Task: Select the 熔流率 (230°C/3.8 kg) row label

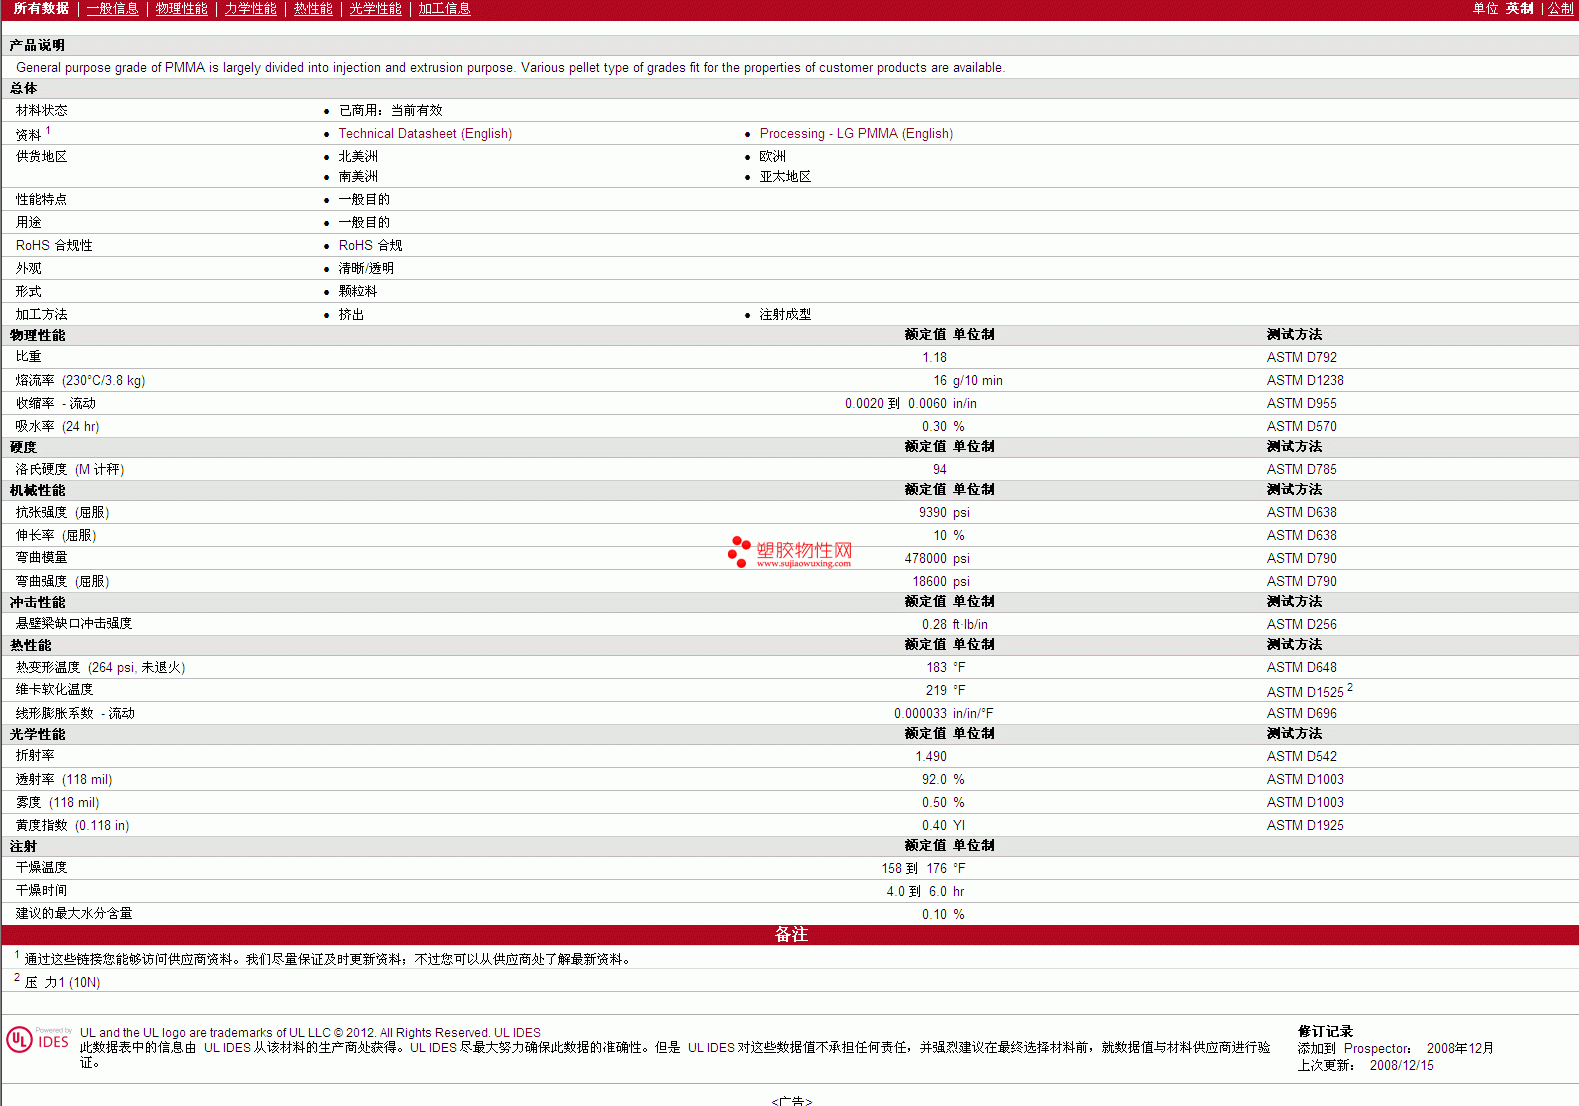Action: tap(80, 381)
